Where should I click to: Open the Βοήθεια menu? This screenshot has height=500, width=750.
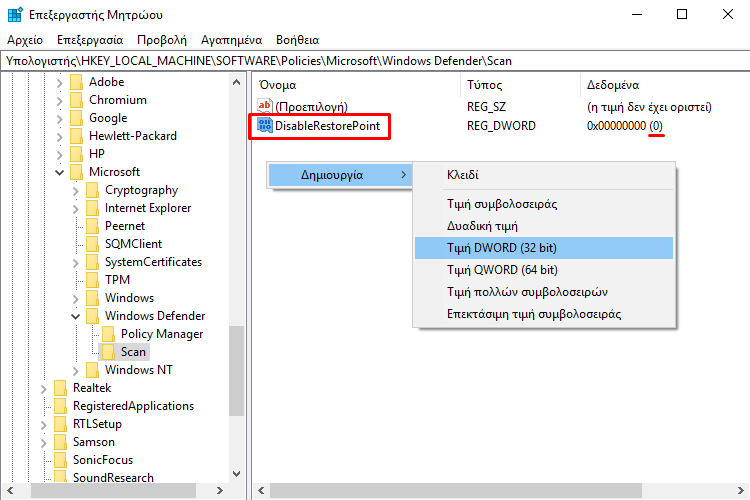(x=298, y=40)
